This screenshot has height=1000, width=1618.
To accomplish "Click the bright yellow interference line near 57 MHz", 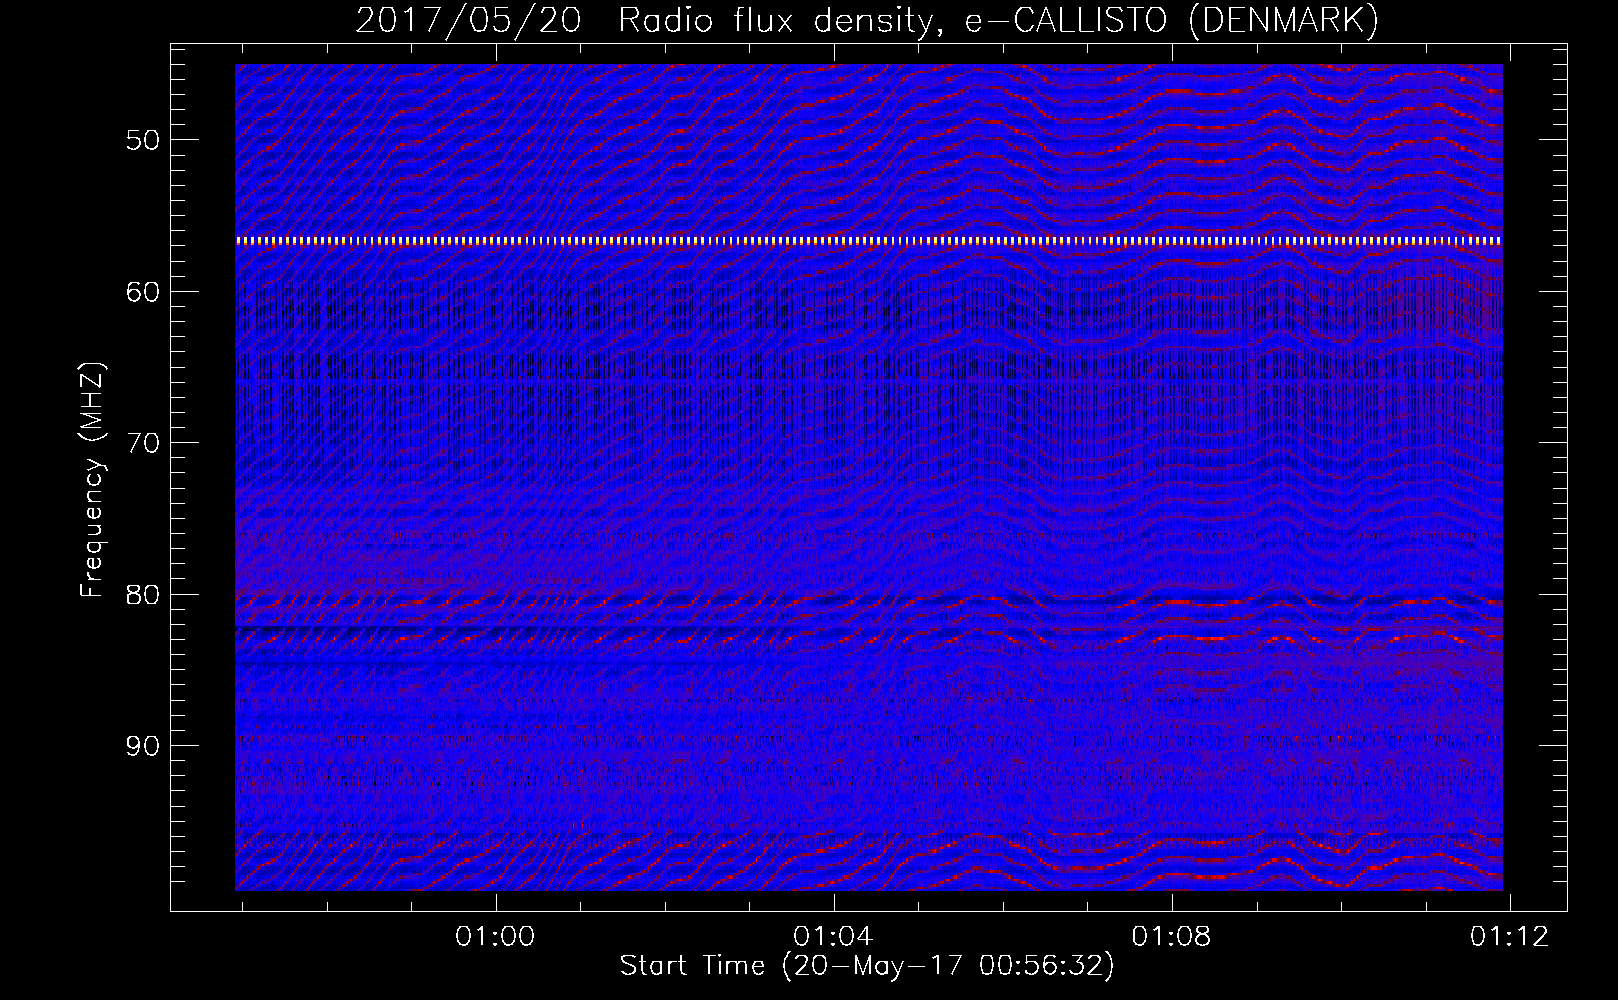I will coord(869,241).
